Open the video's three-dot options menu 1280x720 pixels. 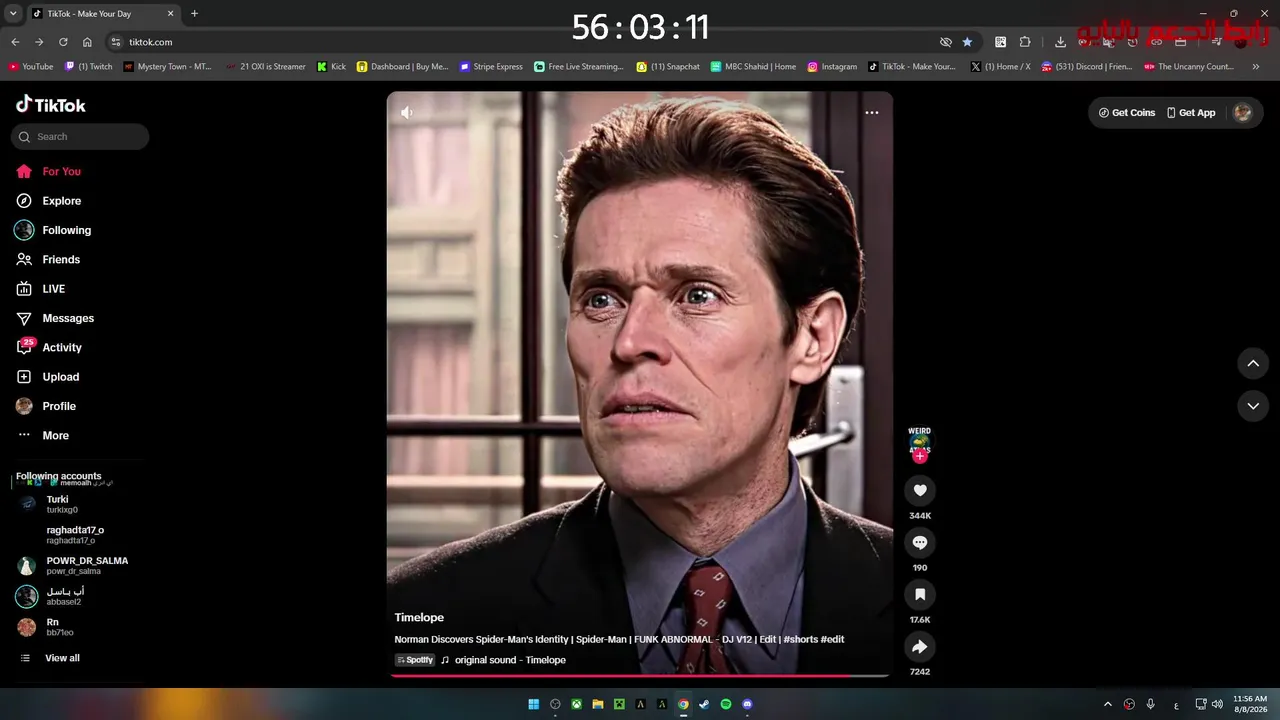pyautogui.click(x=872, y=113)
